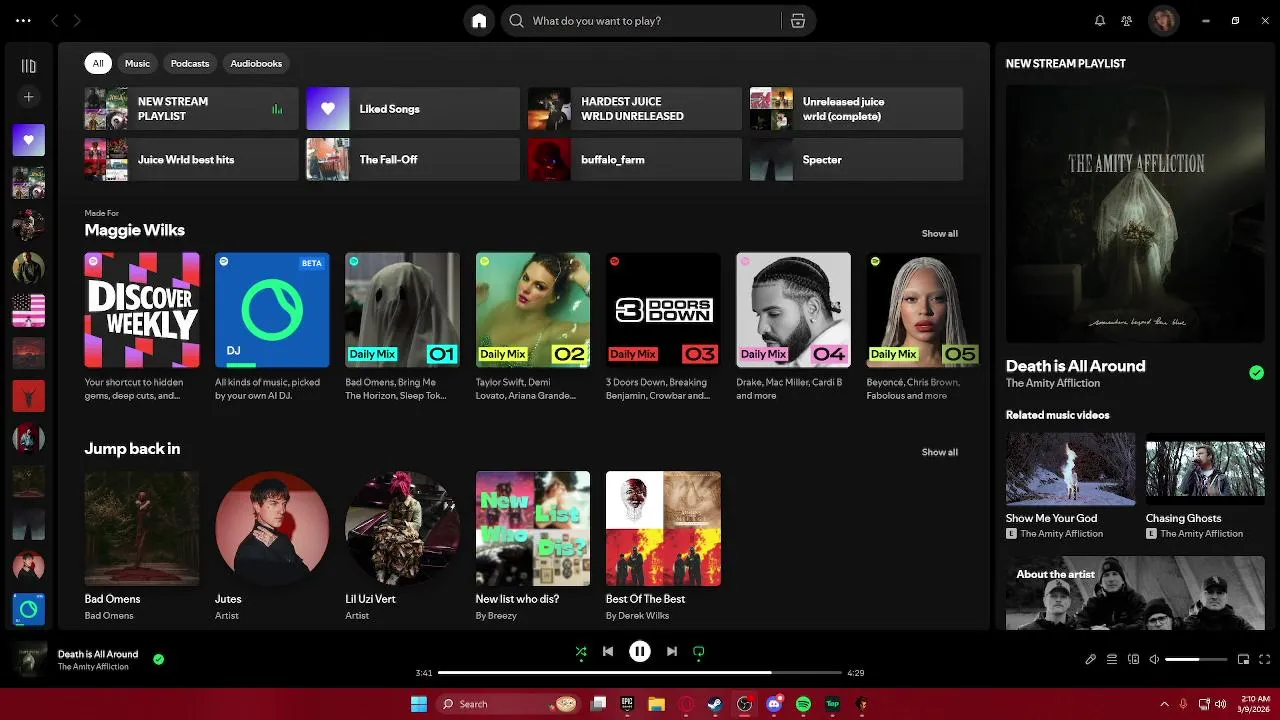The image size is (1280, 720).
Task: Open The Amity Affliction link under Death is All Around
Action: click(1053, 383)
